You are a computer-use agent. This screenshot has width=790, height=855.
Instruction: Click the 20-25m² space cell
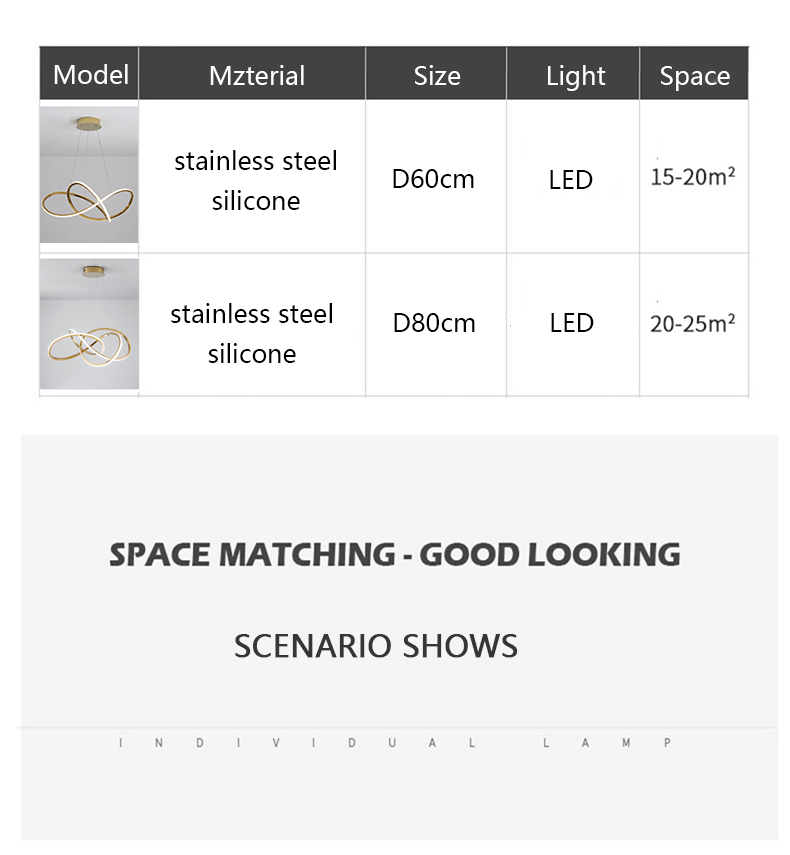click(693, 323)
